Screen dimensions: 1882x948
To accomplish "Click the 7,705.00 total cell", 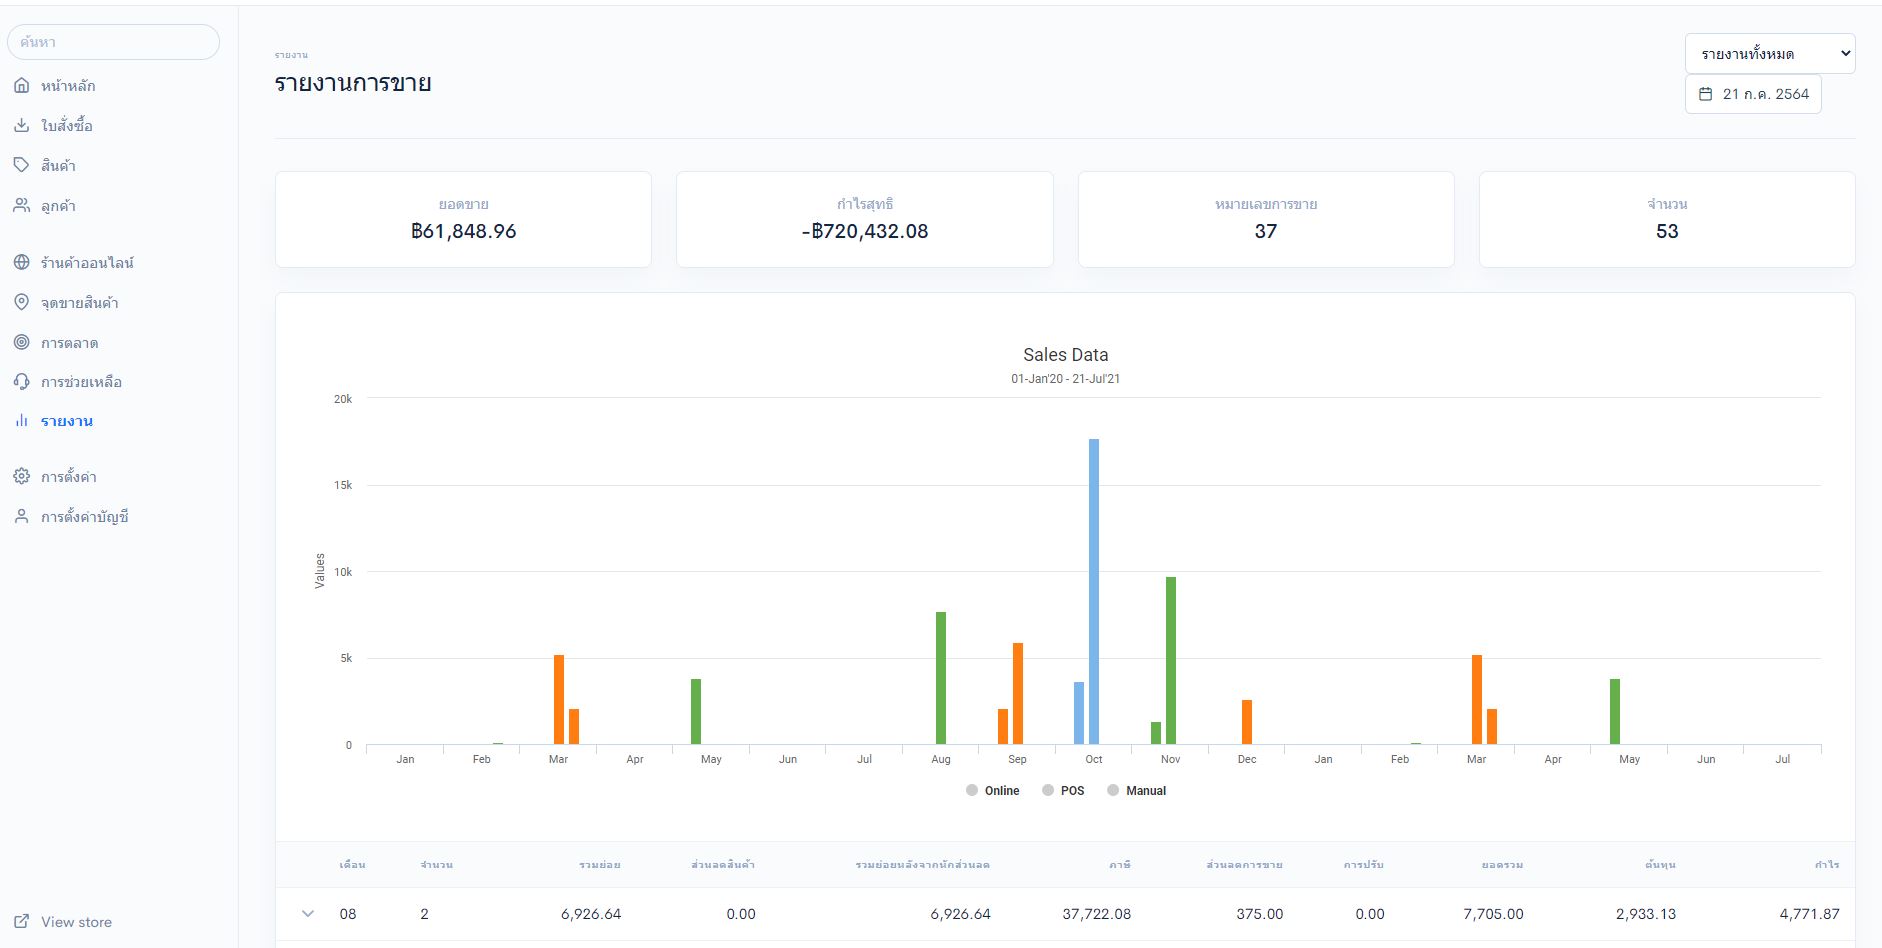I will (x=1493, y=914).
